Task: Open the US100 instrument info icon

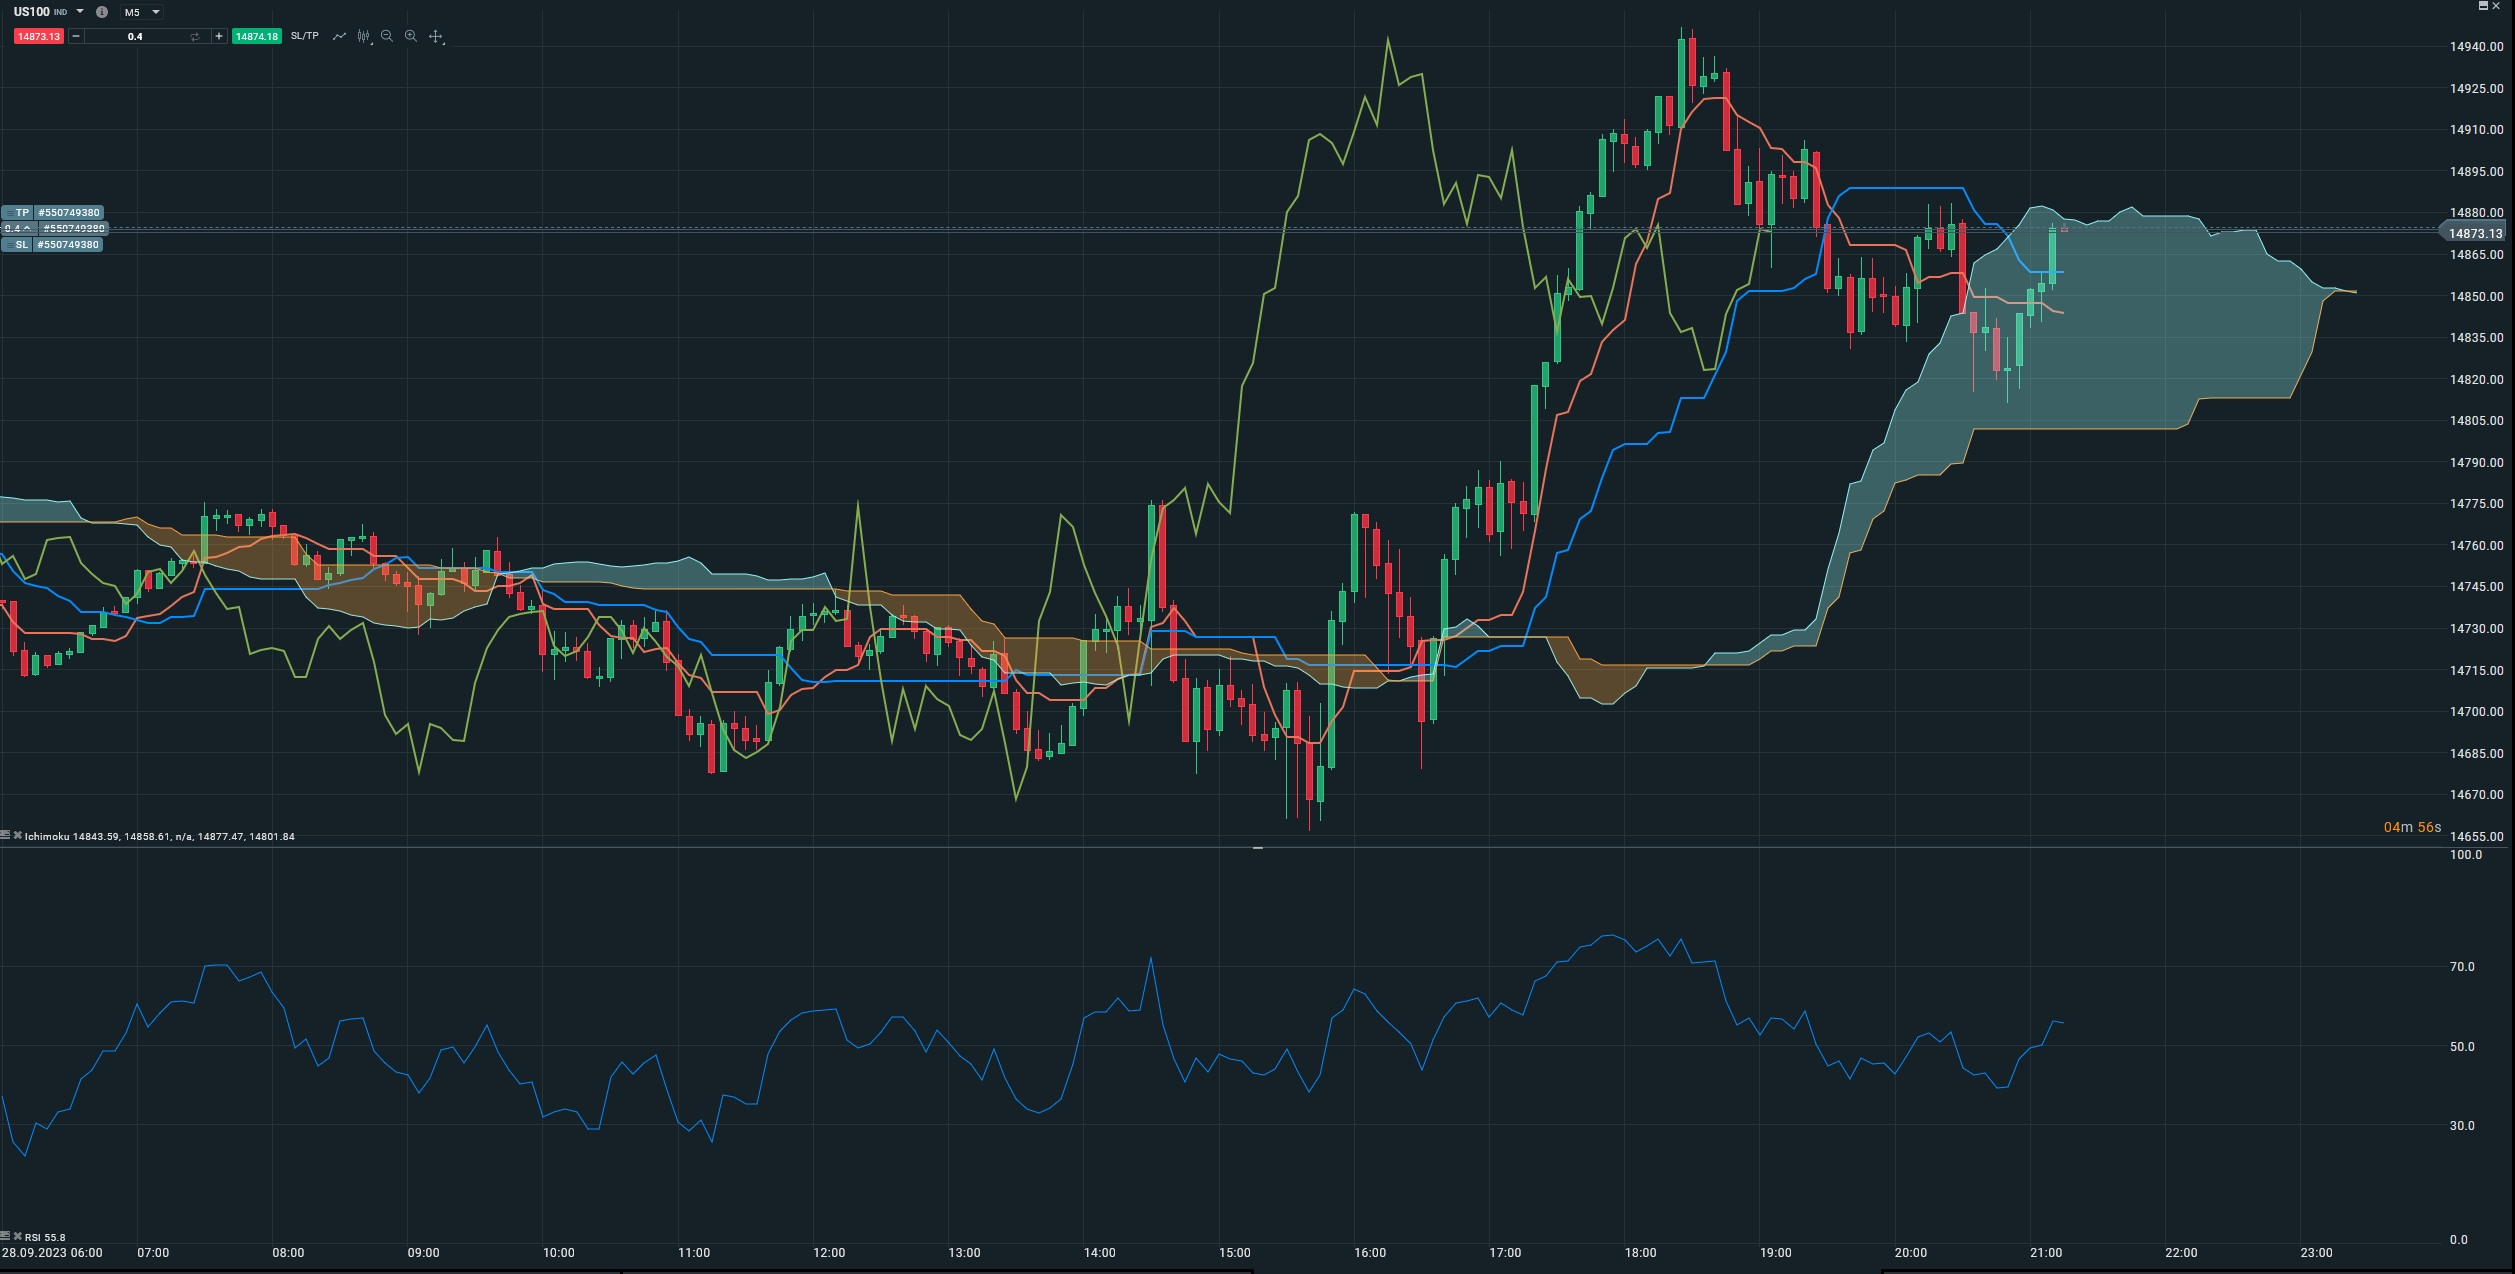Action: 101,12
